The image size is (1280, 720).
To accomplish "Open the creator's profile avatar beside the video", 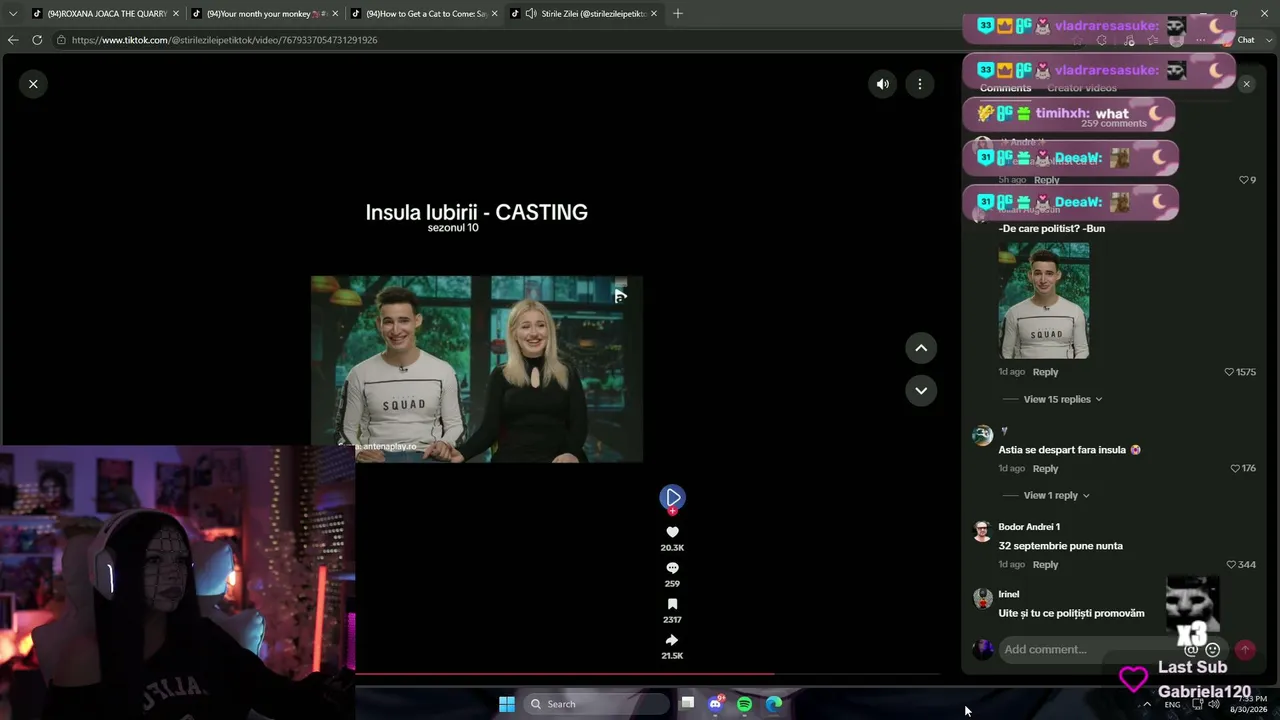I will pyautogui.click(x=672, y=497).
